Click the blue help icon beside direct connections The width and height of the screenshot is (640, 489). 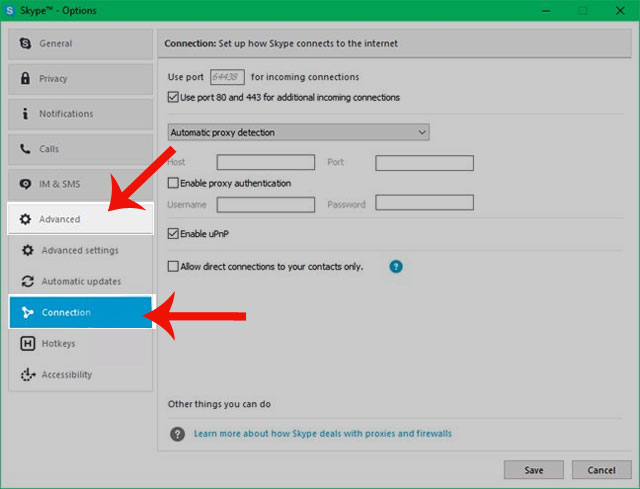(396, 267)
